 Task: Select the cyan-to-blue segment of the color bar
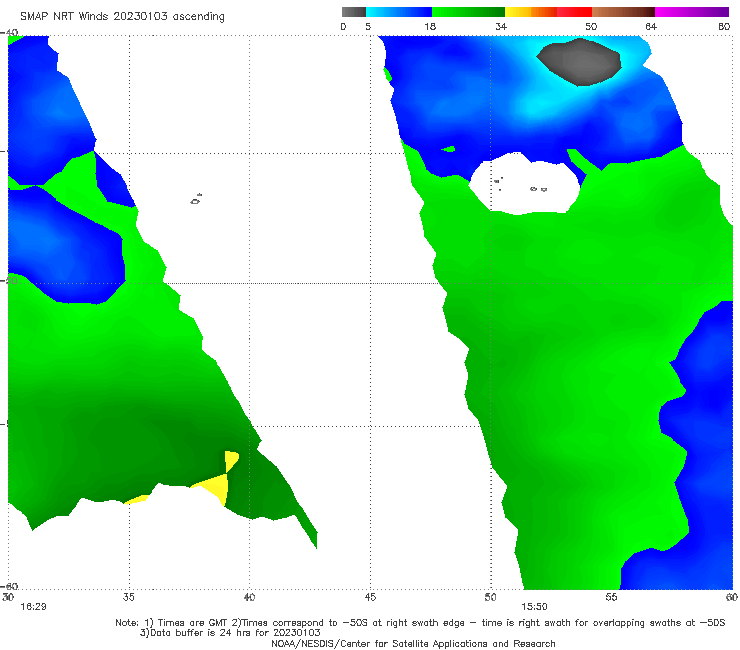click(399, 12)
